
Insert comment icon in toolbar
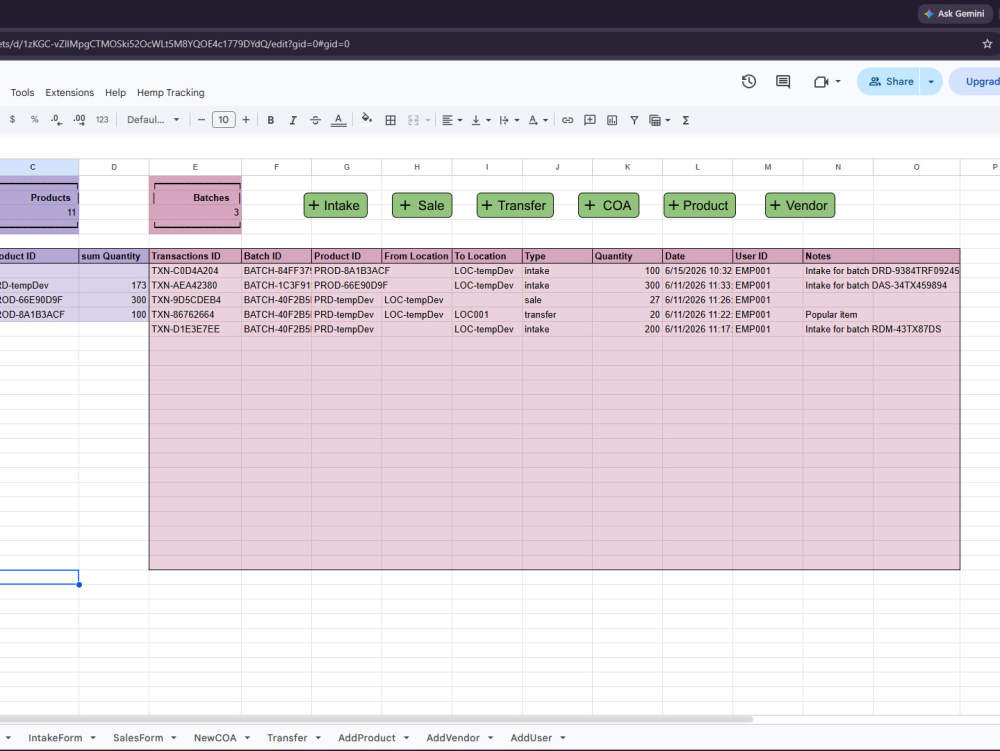(590, 120)
